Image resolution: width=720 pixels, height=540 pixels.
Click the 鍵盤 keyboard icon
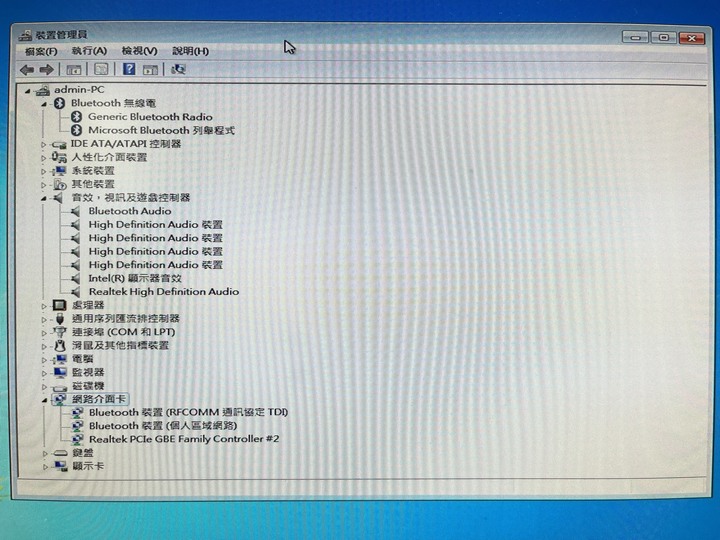coord(60,453)
